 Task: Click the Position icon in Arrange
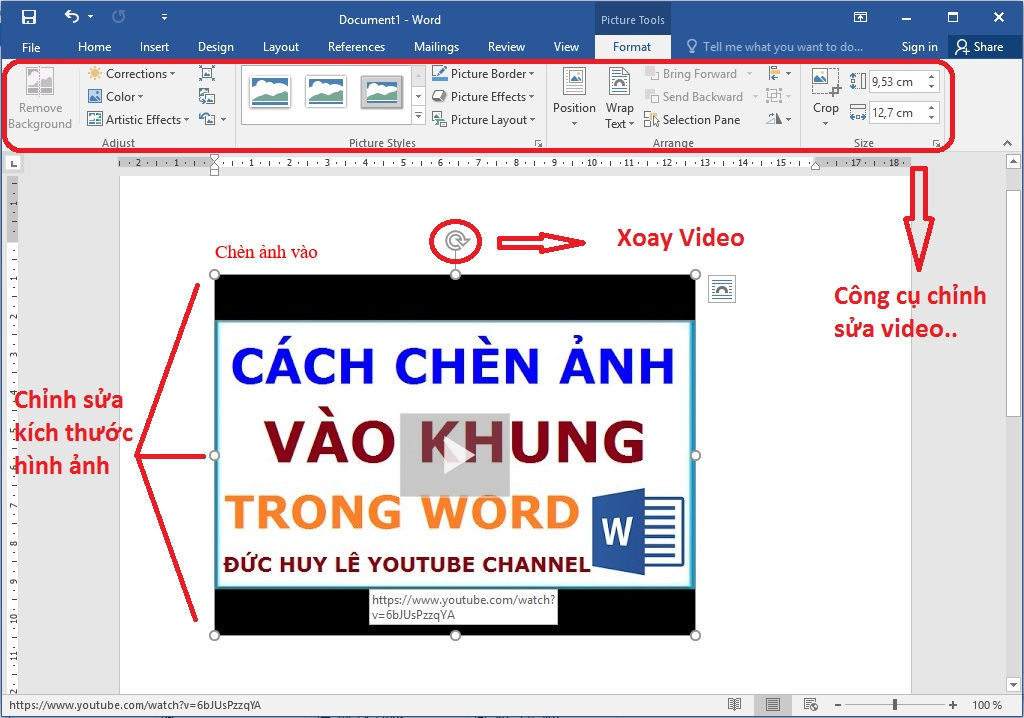tap(574, 82)
